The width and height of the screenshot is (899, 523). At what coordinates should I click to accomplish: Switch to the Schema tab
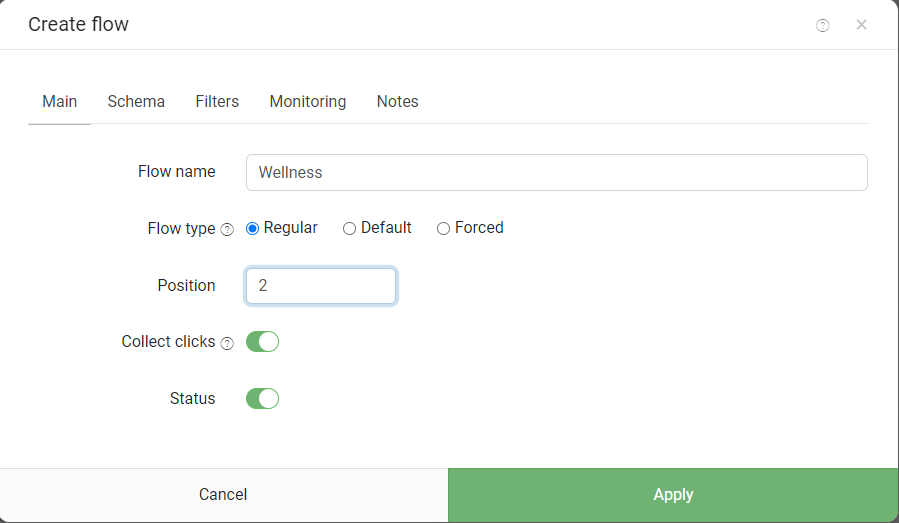tap(136, 102)
